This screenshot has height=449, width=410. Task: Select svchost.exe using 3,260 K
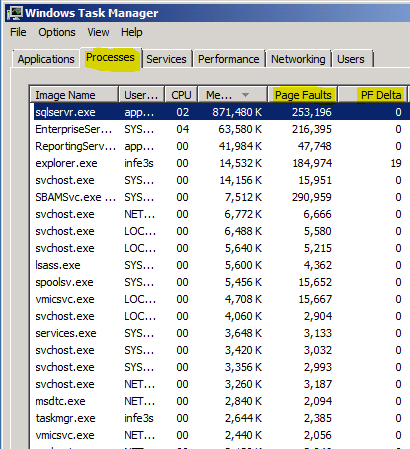pos(220,384)
